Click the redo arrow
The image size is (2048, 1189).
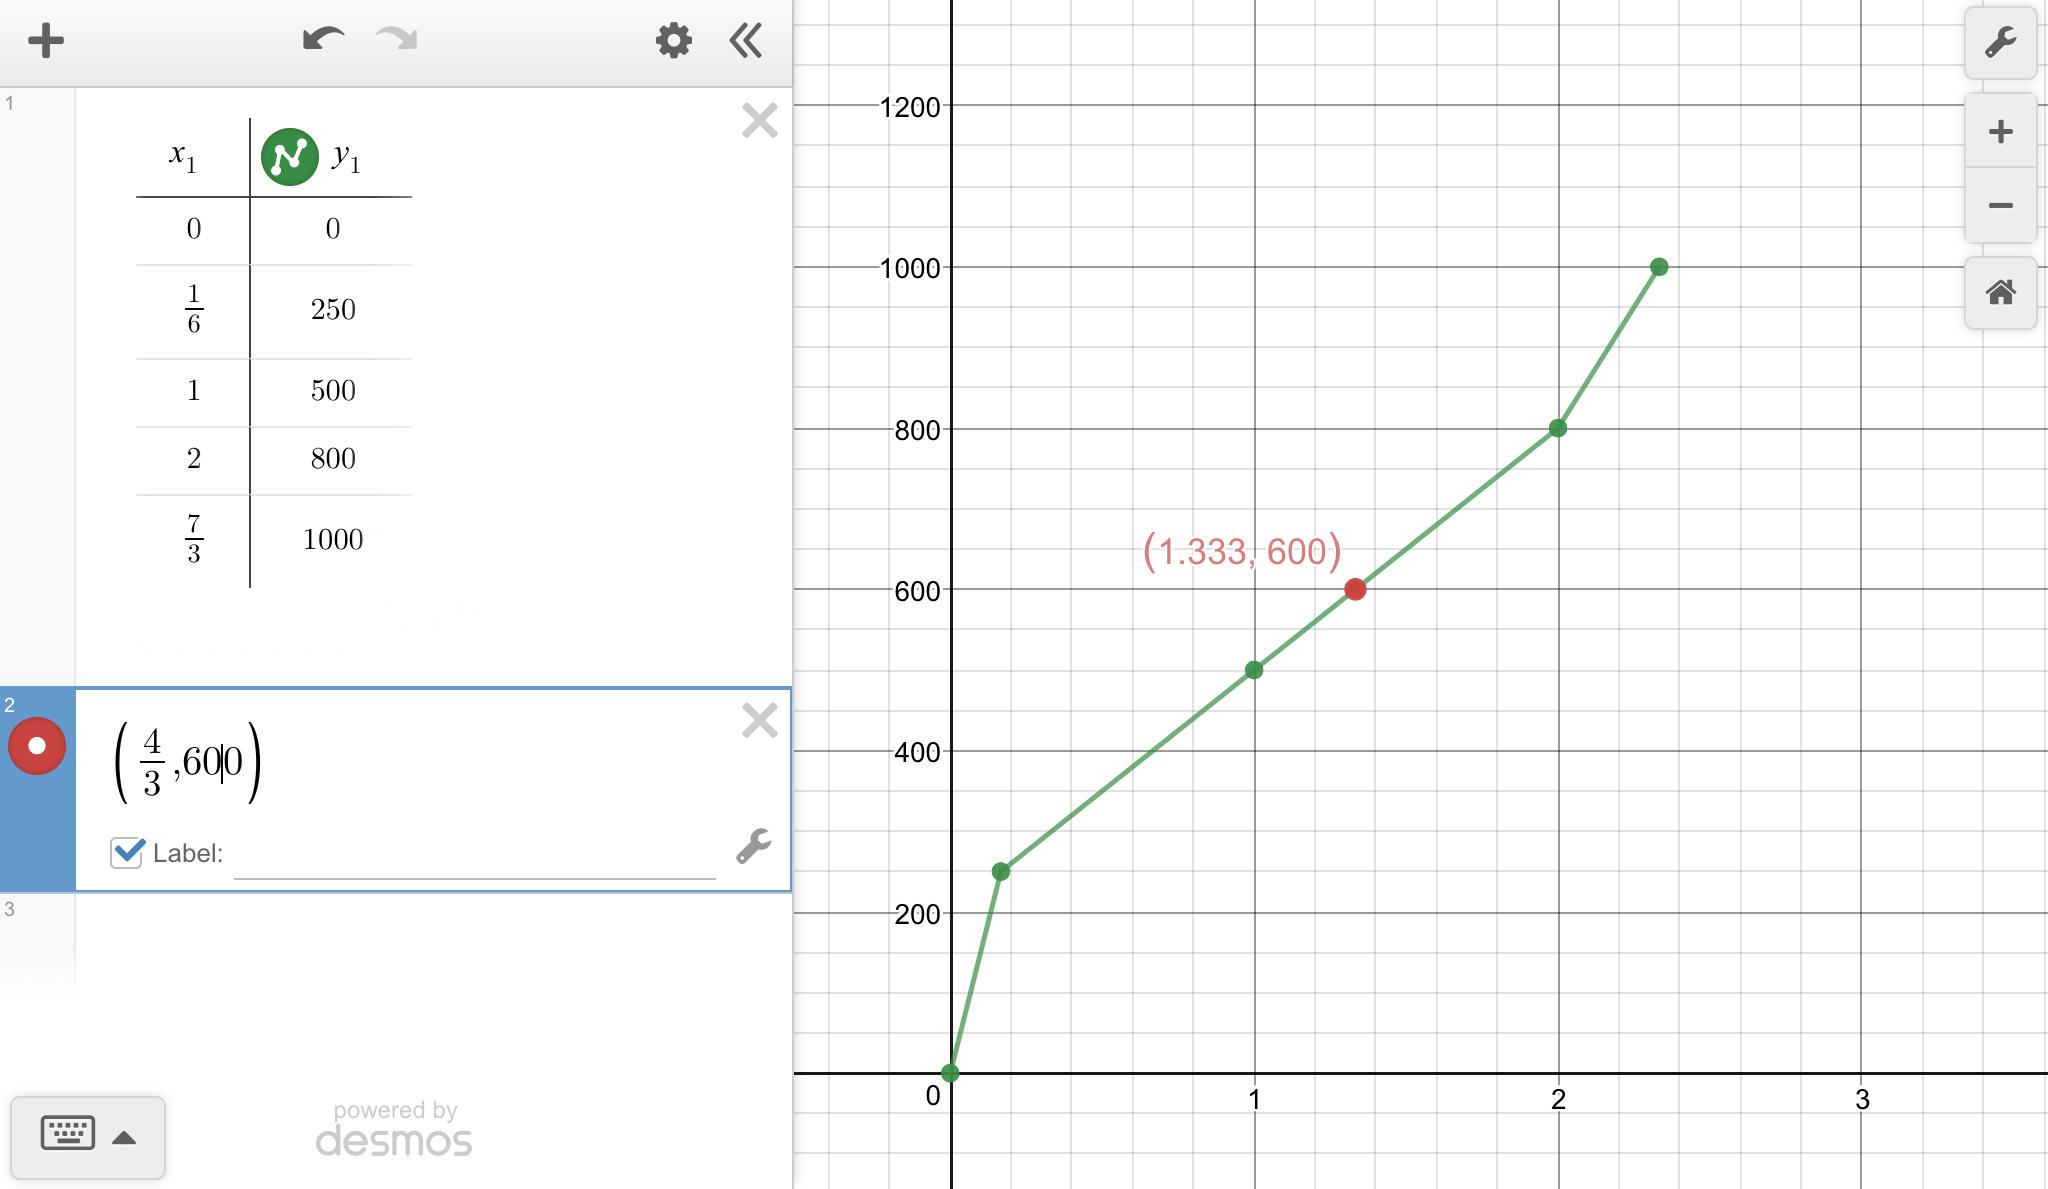point(397,40)
